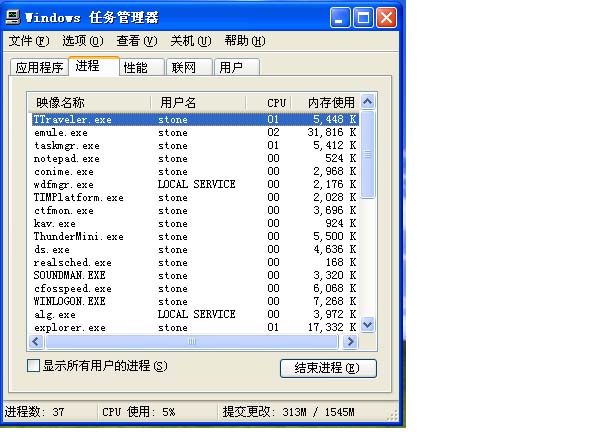Click the scroll left arrow of process list
This screenshot has height=447, width=600.
pos(36,341)
